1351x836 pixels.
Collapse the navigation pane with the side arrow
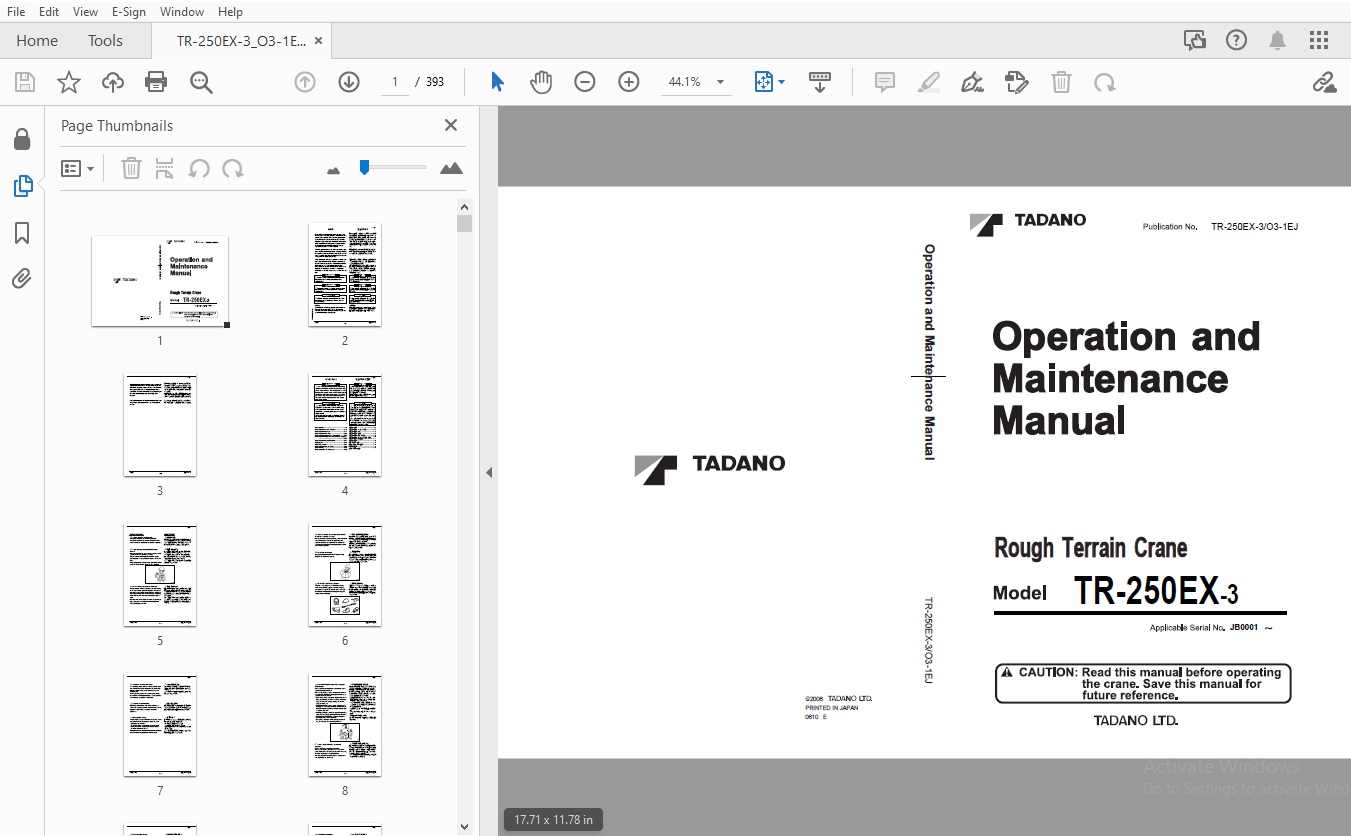click(x=489, y=472)
